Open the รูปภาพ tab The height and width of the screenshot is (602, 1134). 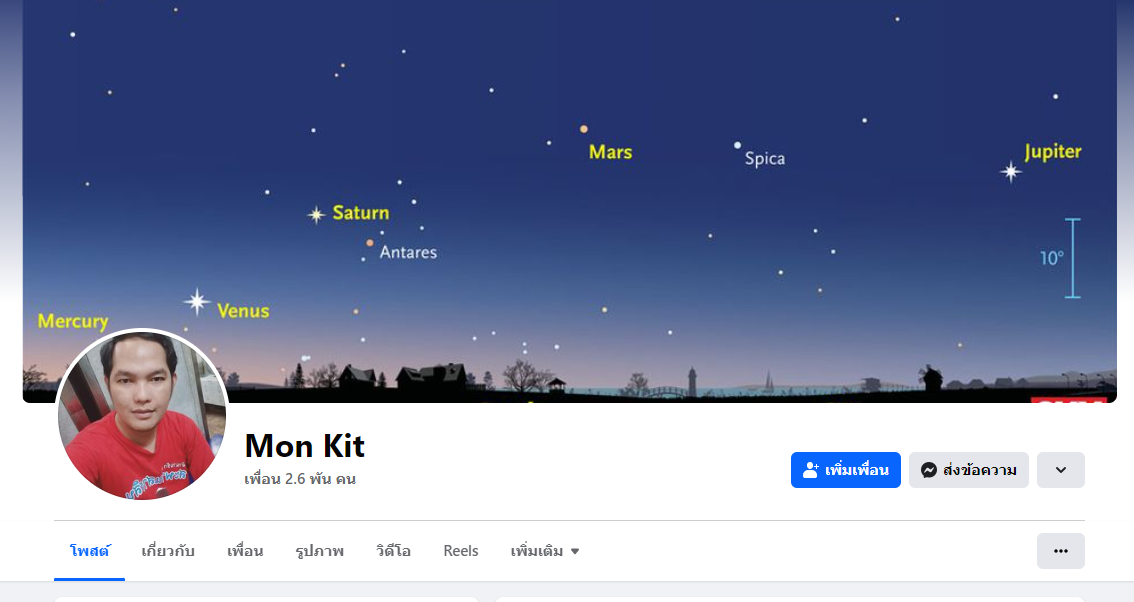pos(319,551)
